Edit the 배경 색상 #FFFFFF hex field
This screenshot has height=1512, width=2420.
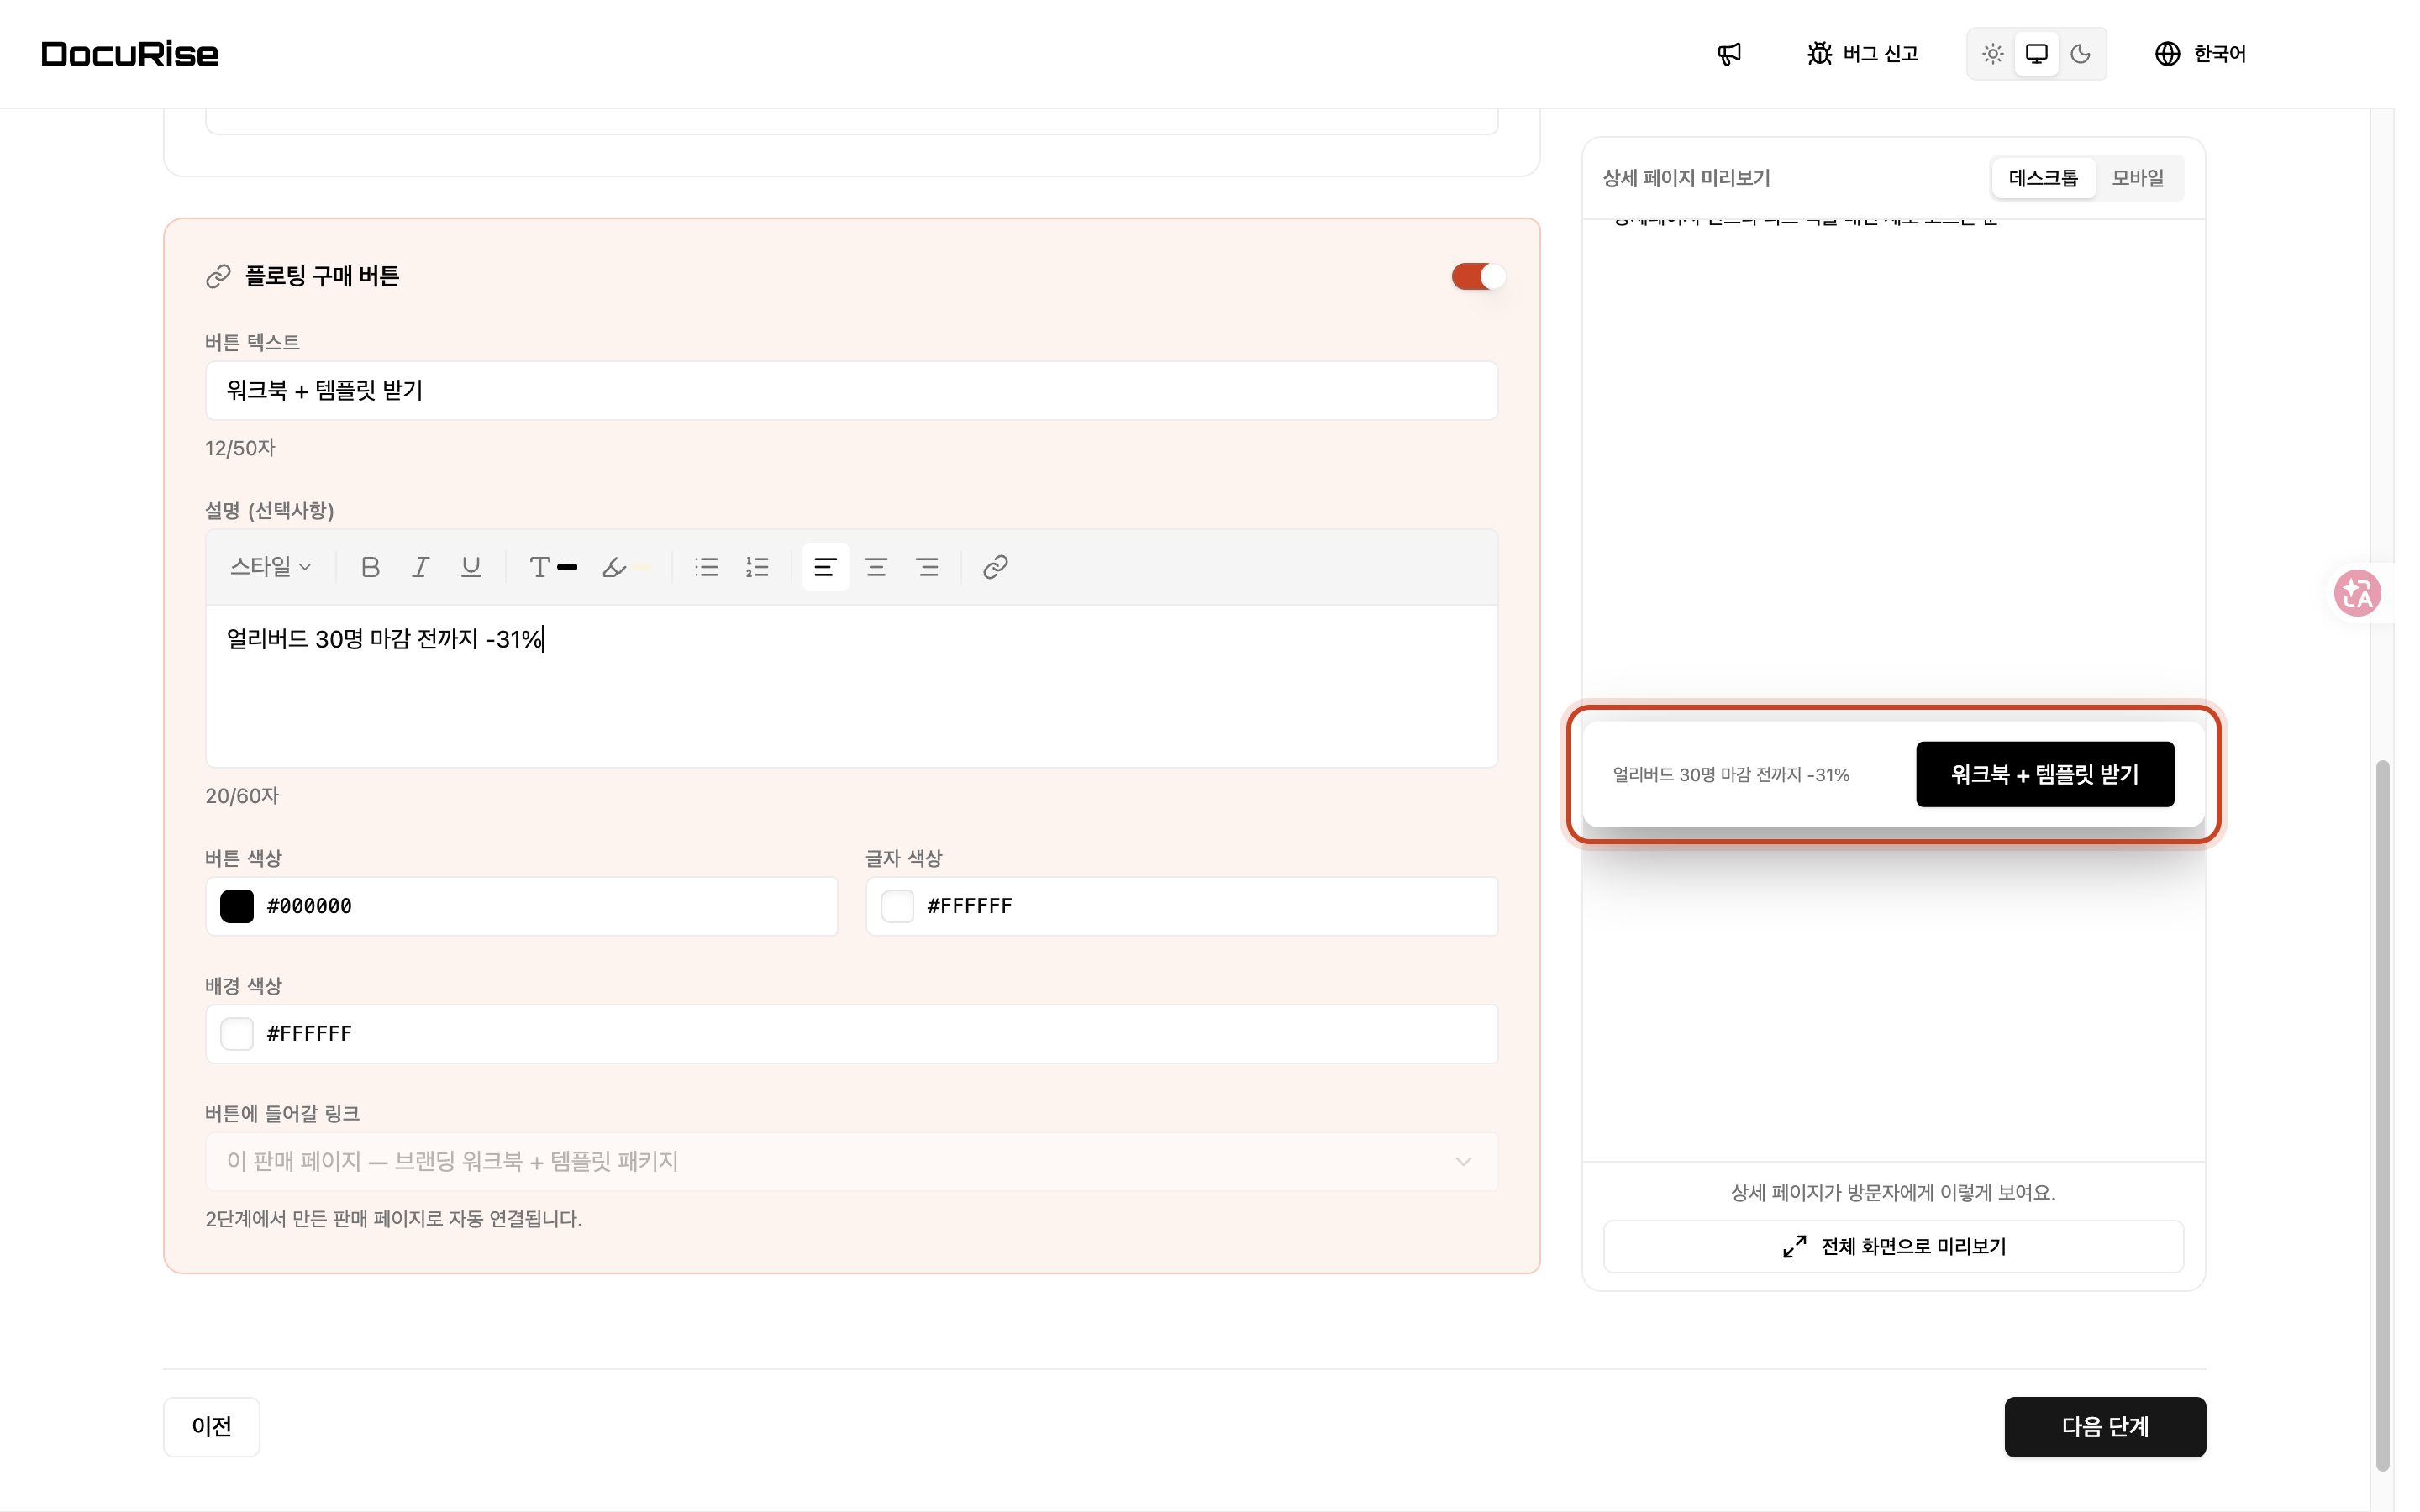click(851, 1033)
